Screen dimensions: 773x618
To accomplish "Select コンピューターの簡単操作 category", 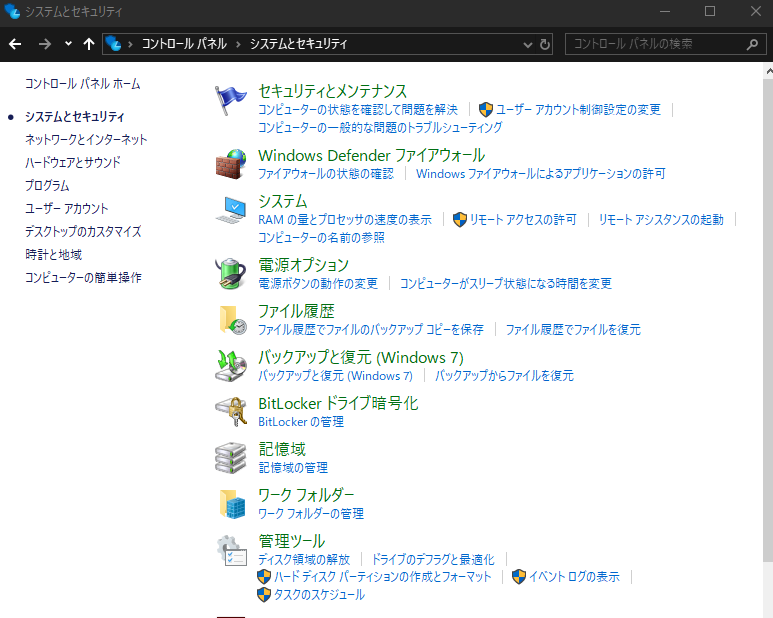I will click(83, 277).
